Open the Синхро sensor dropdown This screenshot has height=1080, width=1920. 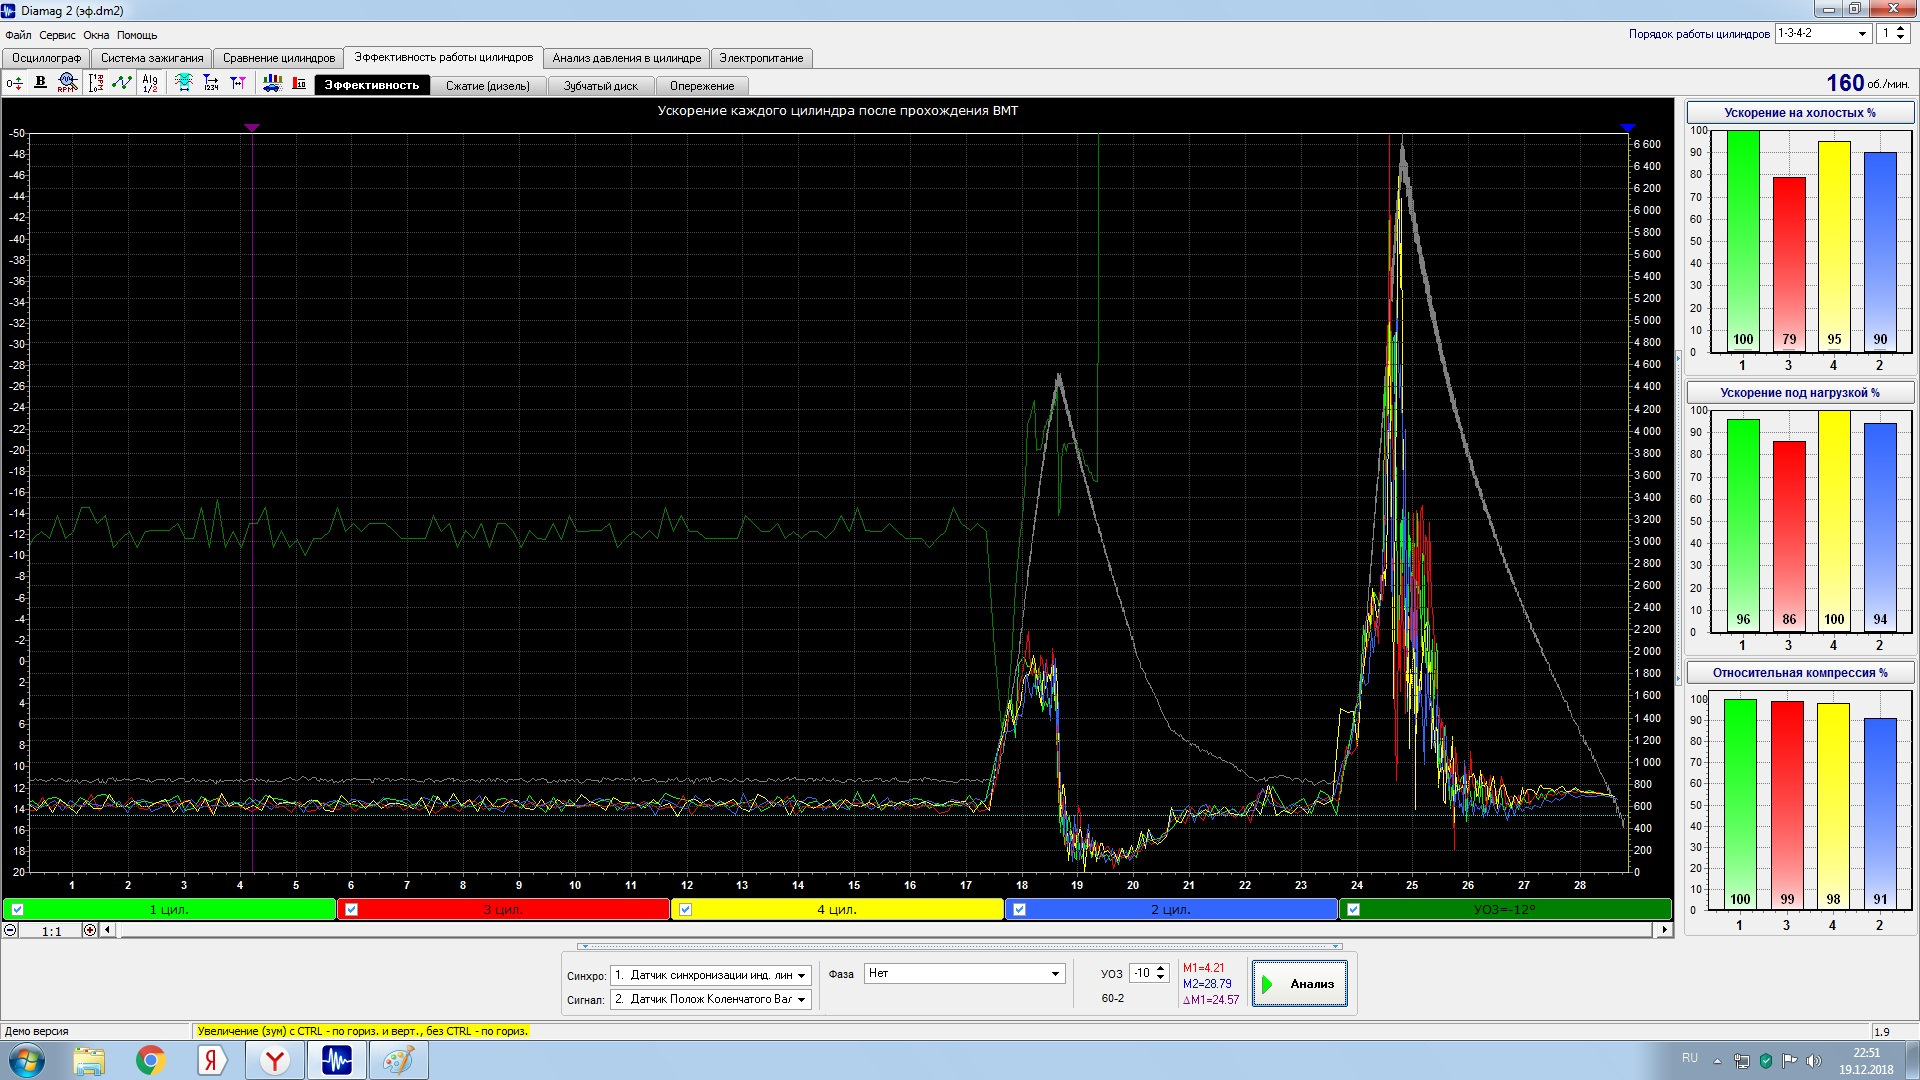point(801,975)
